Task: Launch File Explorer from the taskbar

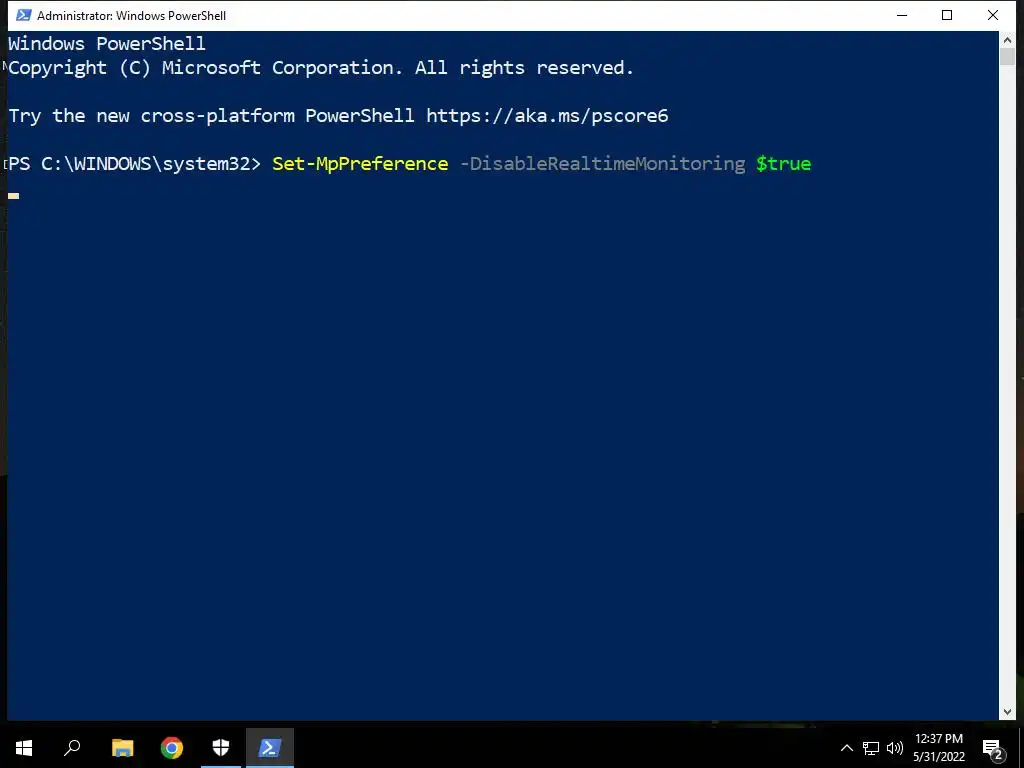Action: [122, 748]
